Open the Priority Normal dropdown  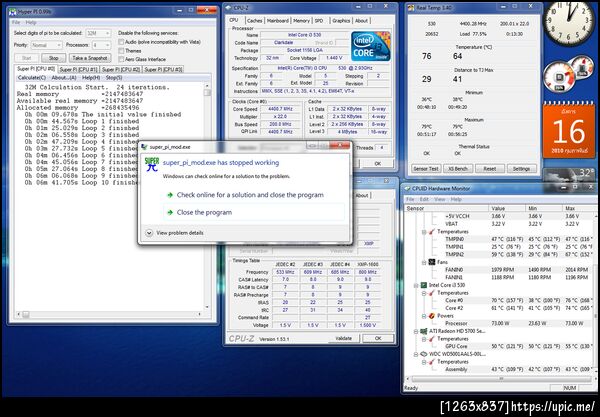coord(46,45)
